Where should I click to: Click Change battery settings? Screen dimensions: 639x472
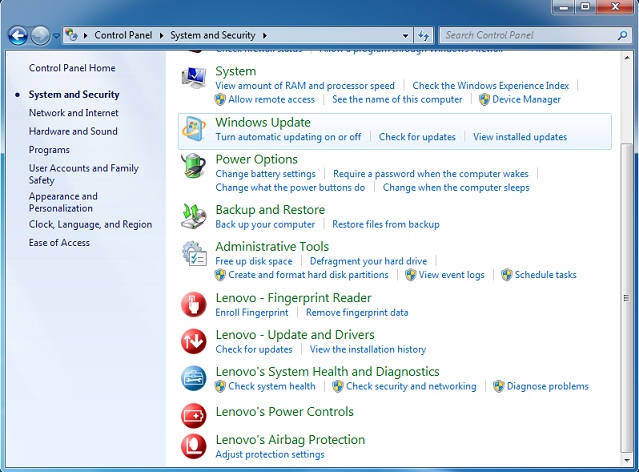(x=265, y=174)
